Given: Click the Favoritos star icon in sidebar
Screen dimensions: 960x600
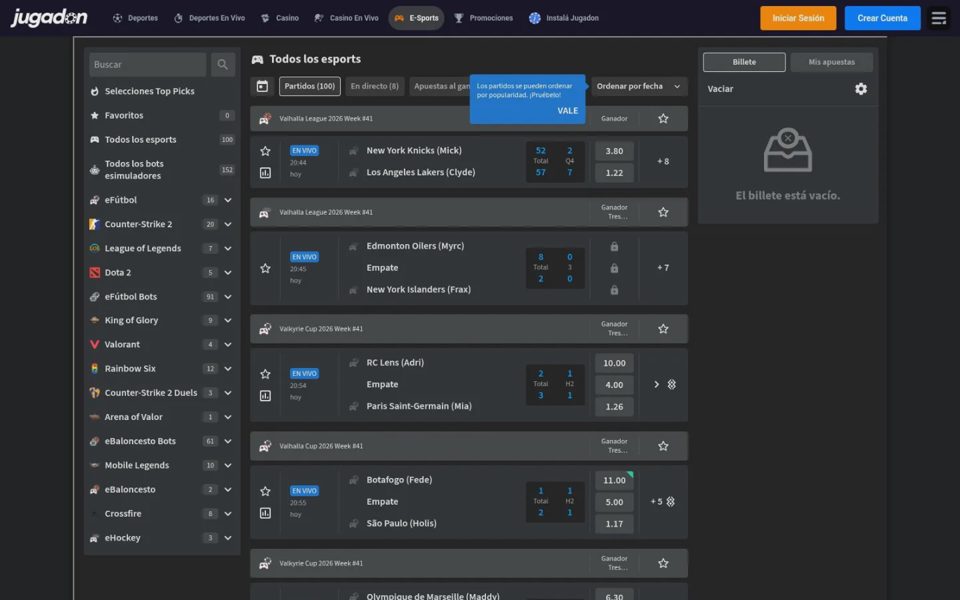Looking at the screenshot, I should point(94,115).
